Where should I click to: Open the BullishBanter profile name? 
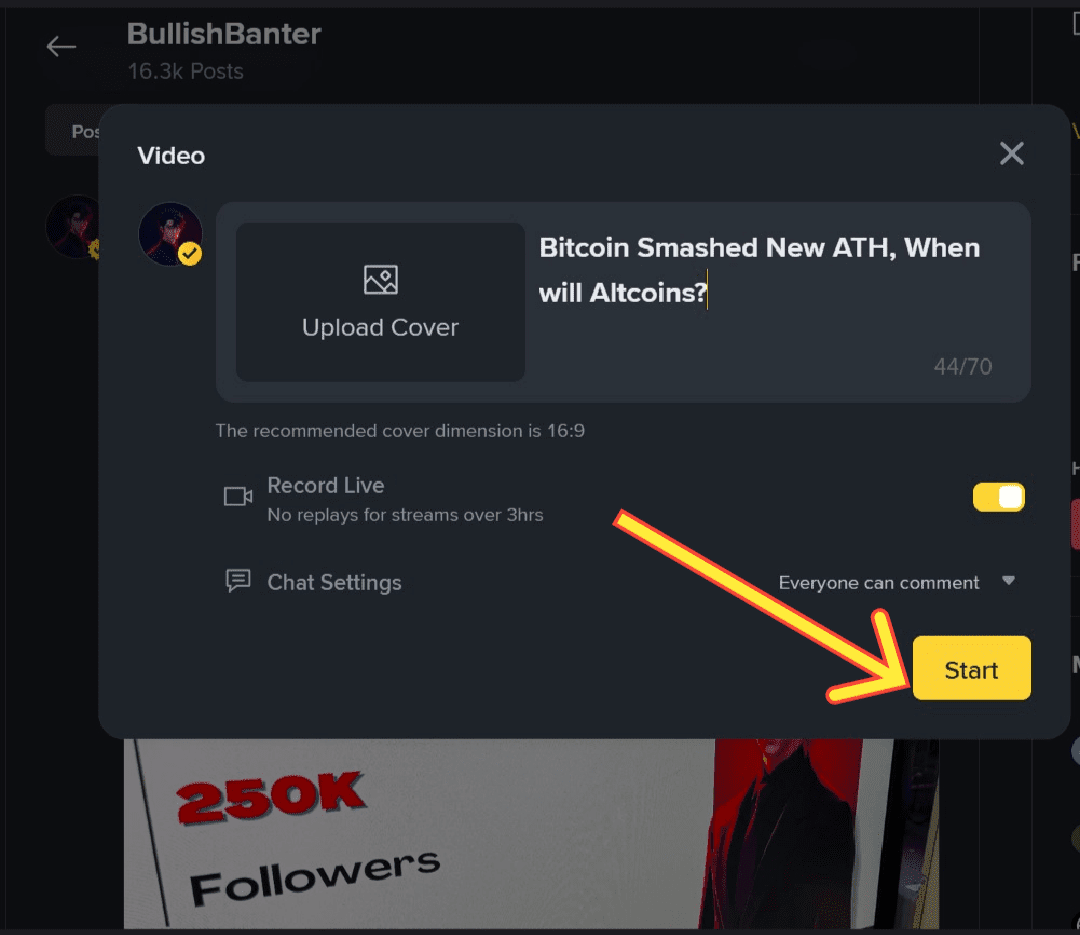pos(224,34)
